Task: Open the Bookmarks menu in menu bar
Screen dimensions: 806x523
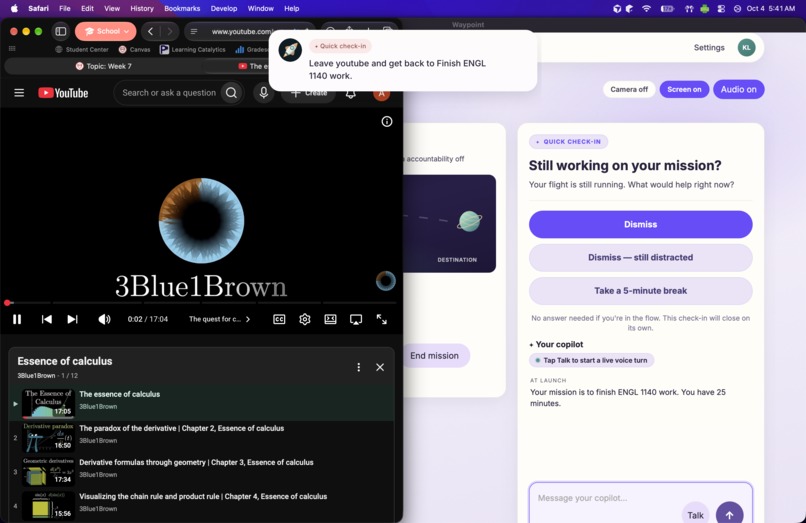Action: tap(182, 8)
